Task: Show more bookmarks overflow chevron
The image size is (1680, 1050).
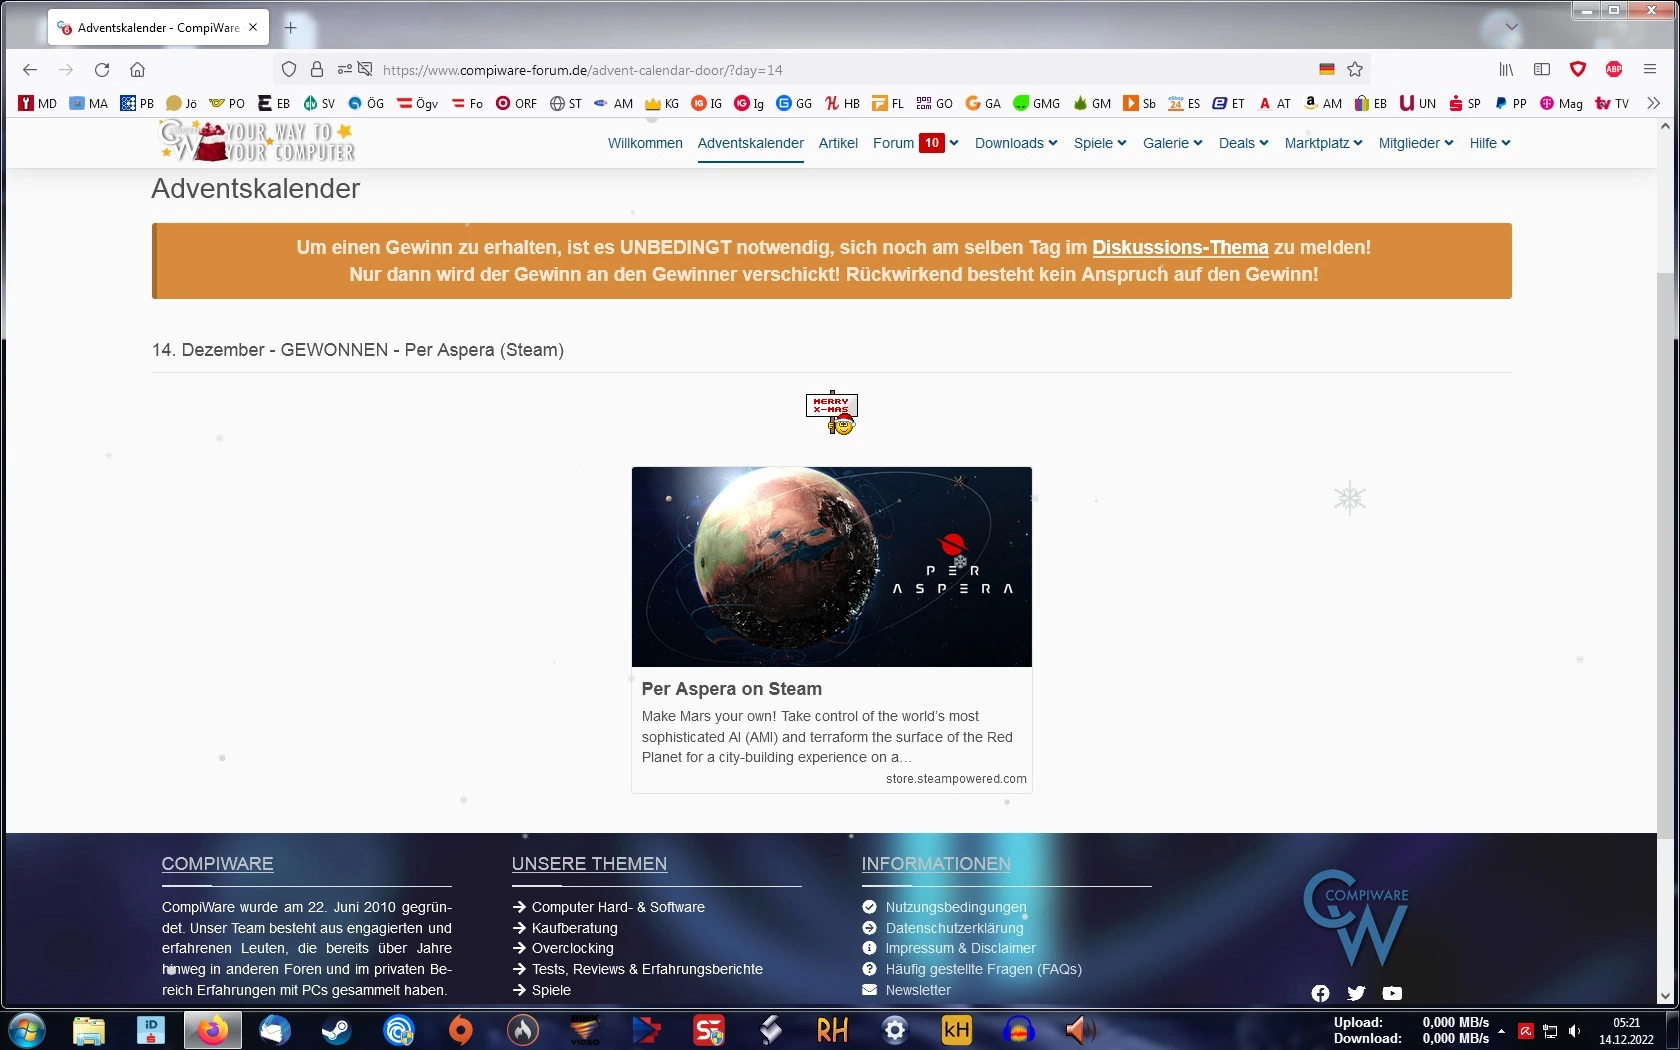Action: (1654, 103)
